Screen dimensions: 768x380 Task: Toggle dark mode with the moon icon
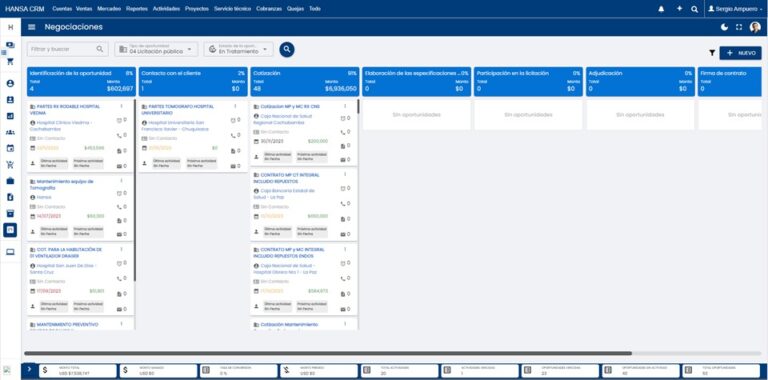[x=724, y=27]
